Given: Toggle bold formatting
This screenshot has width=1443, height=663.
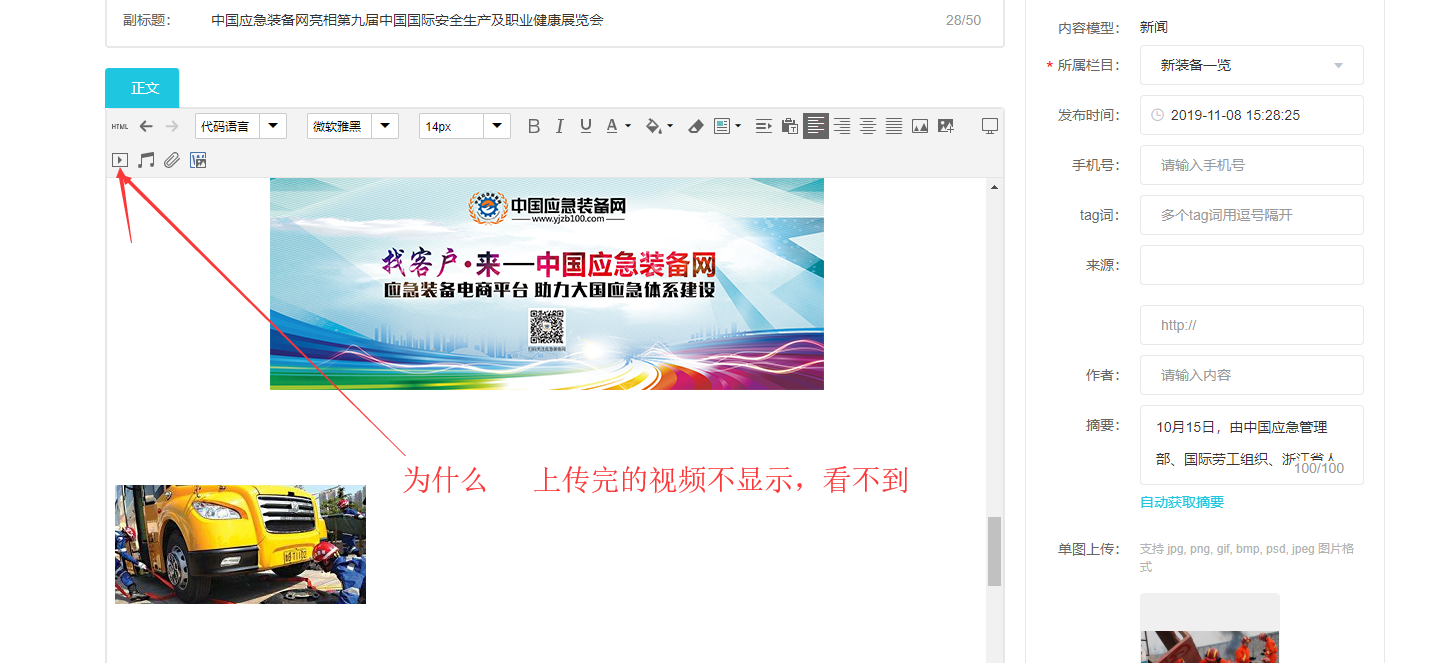Looking at the screenshot, I should (534, 126).
